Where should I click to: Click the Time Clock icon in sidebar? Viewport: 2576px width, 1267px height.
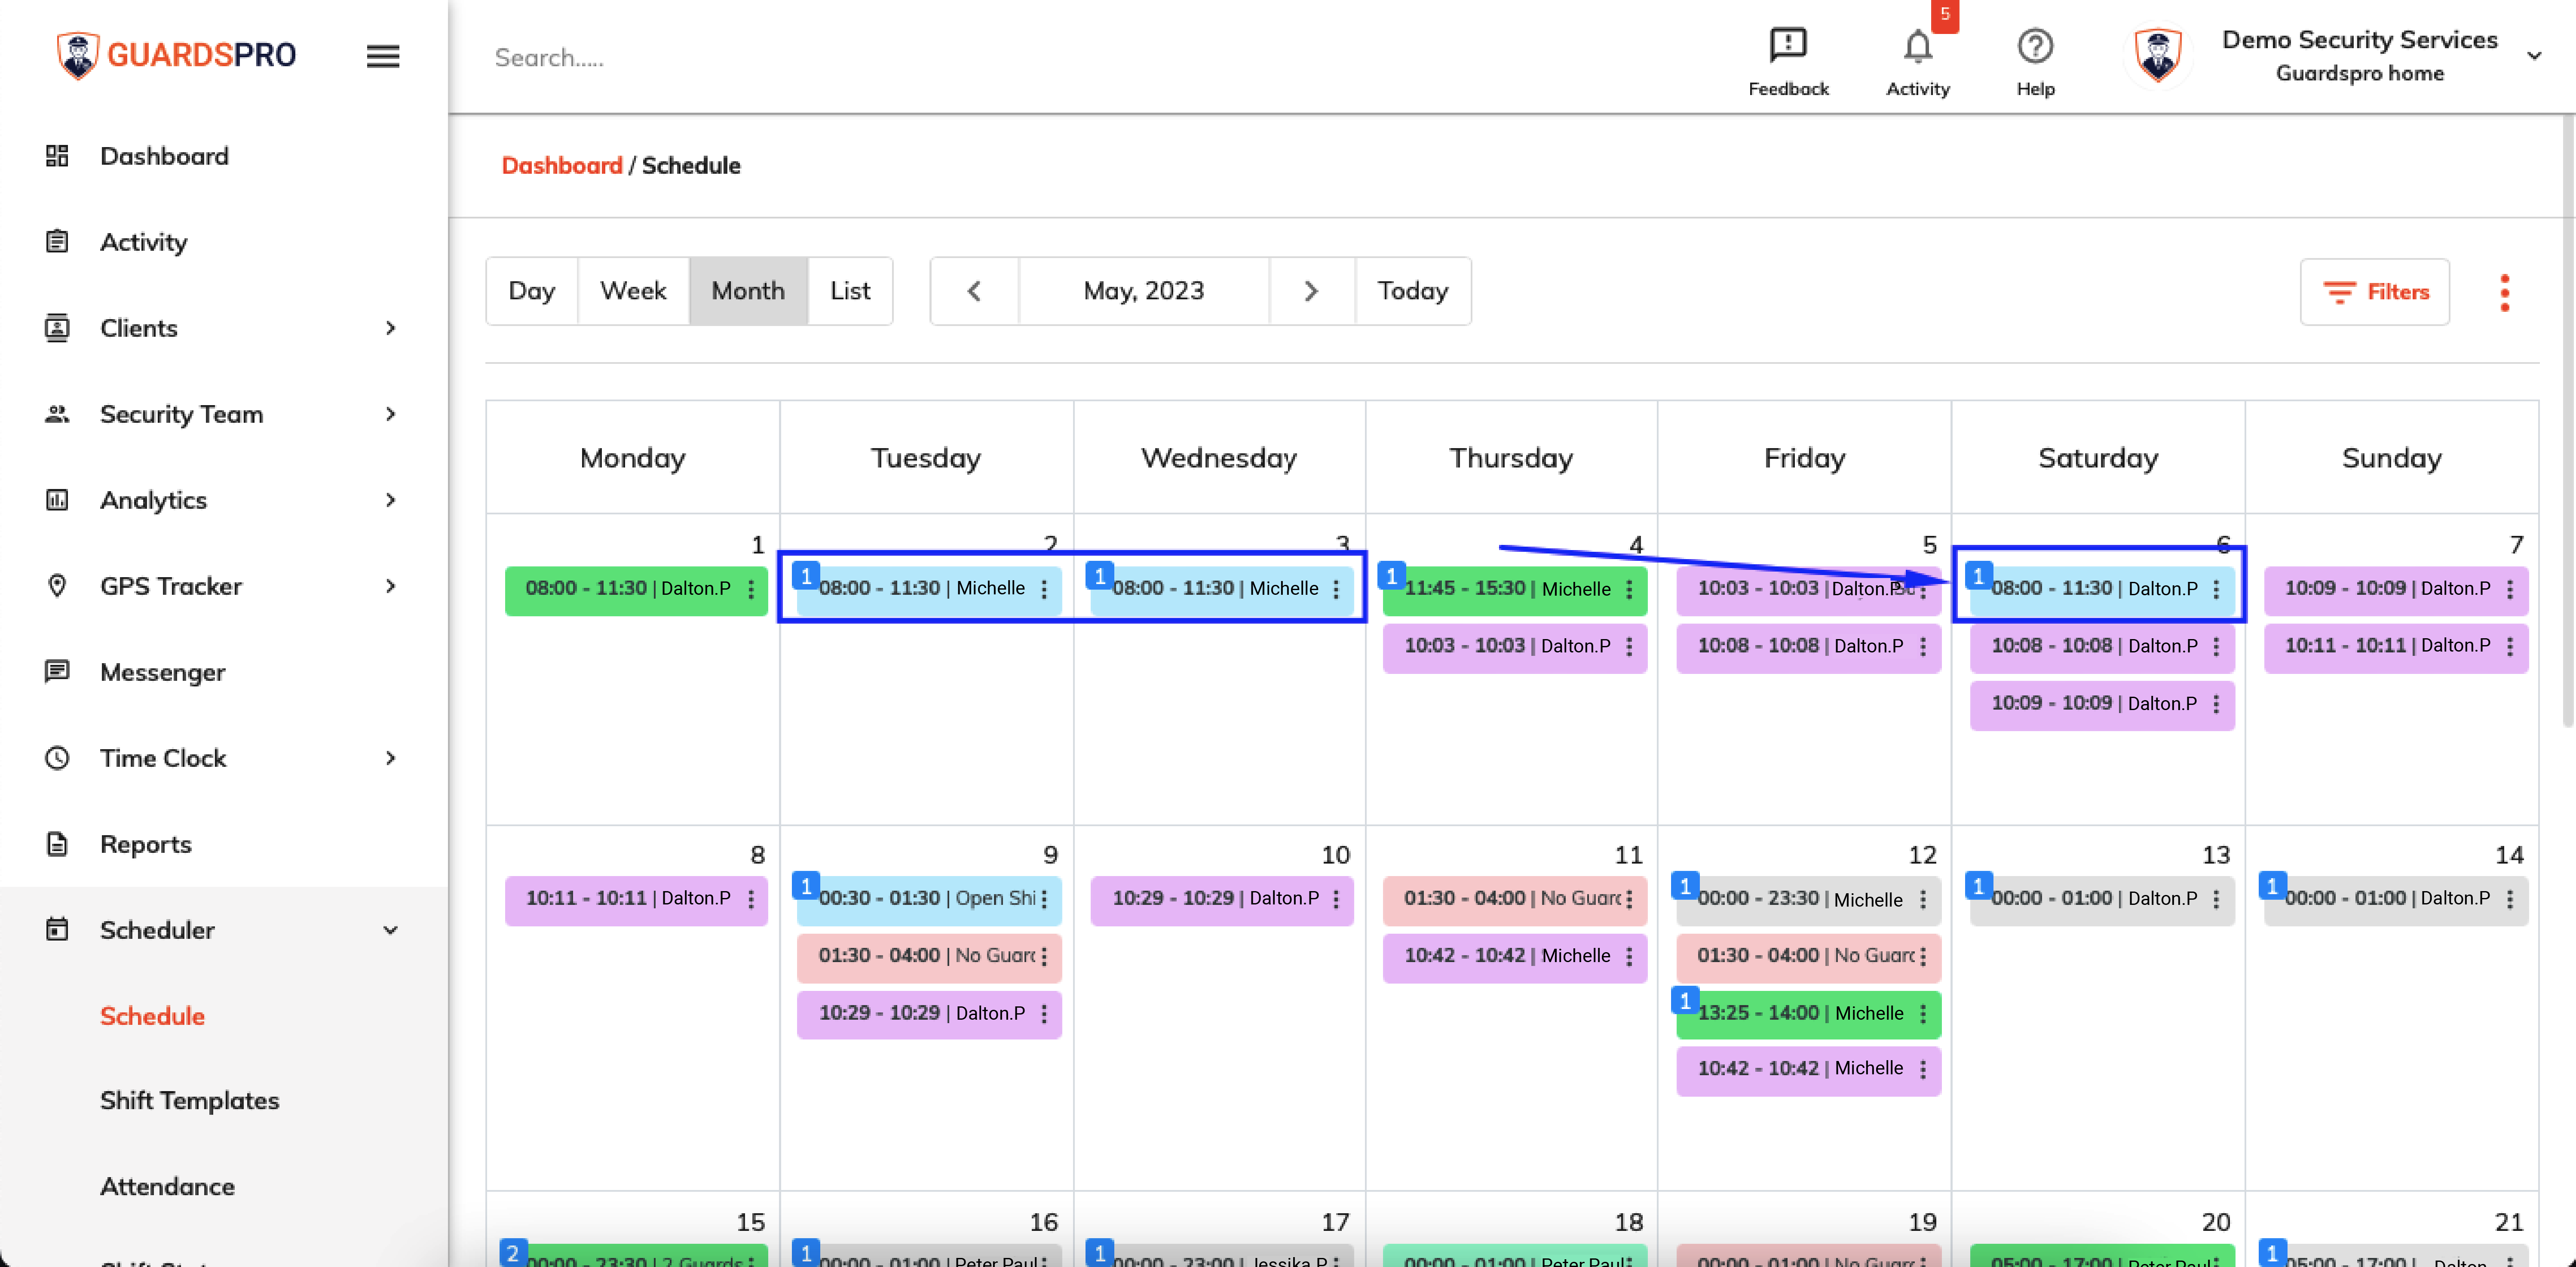click(57, 758)
